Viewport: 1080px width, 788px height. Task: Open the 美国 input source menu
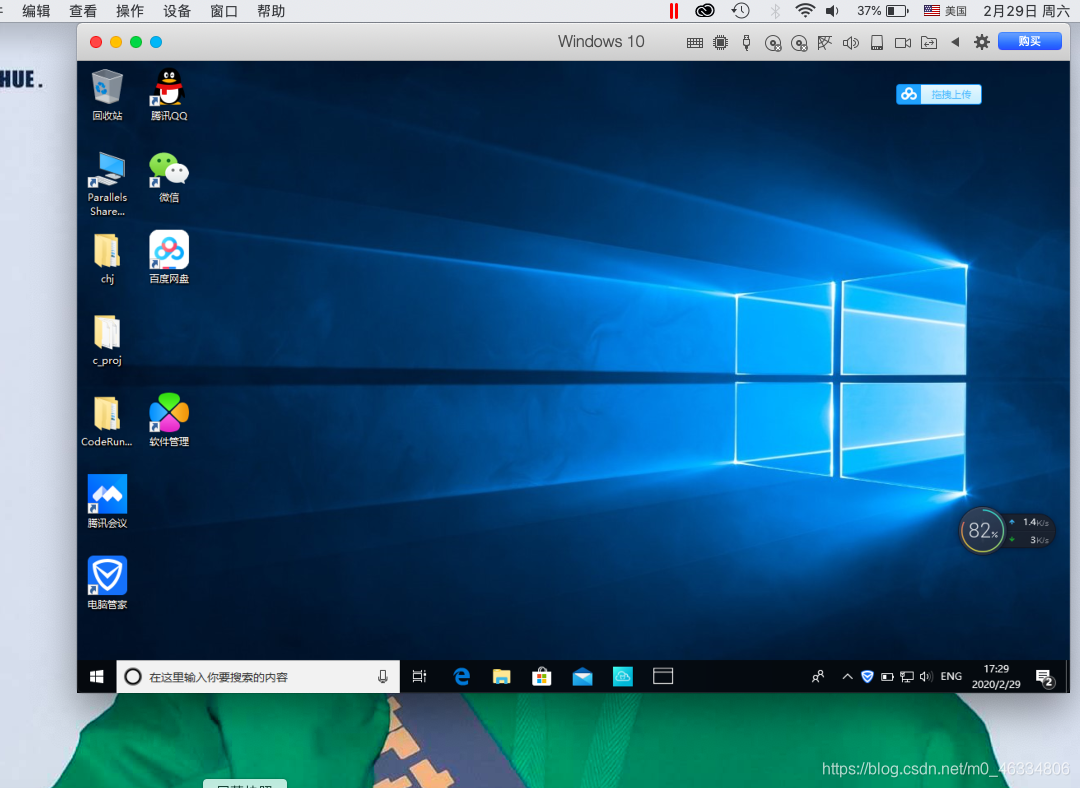click(946, 11)
